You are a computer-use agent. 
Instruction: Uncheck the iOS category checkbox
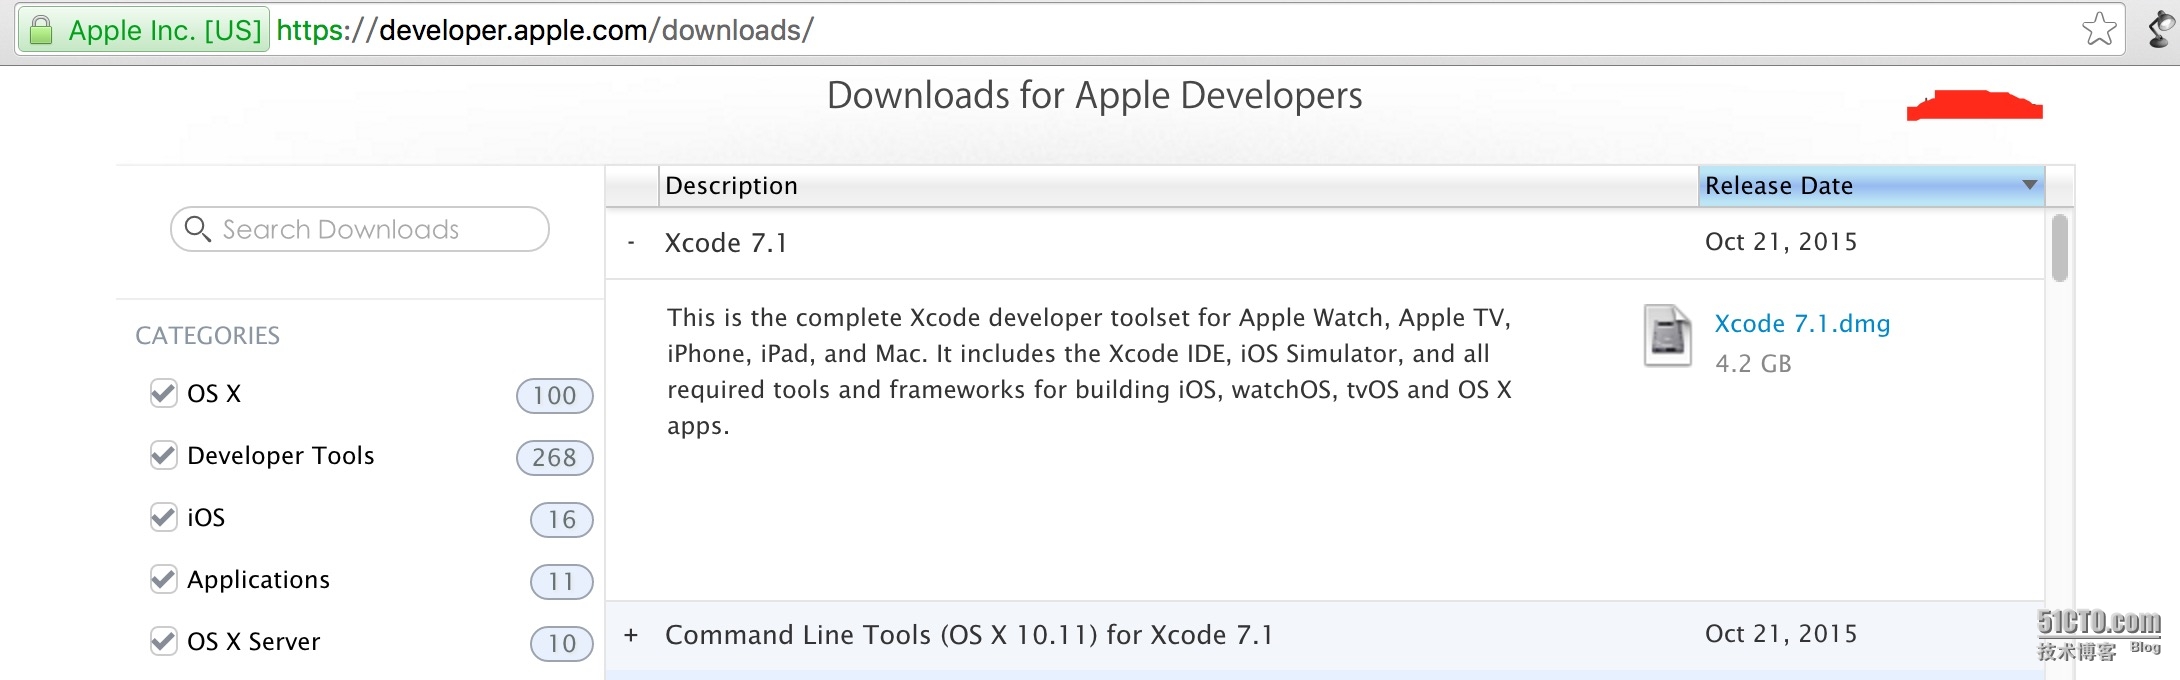coord(163,517)
